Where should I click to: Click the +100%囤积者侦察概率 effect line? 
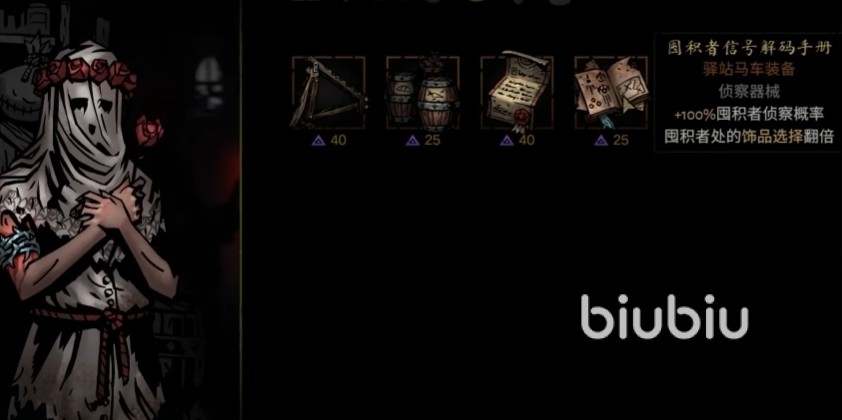[x=749, y=114]
